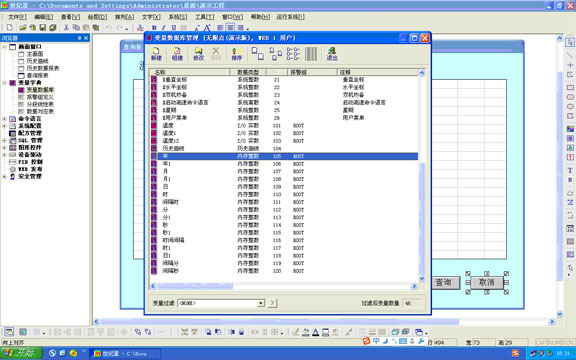Click the 新建 (new variable) toolbar icon
This screenshot has width=576, height=360.
156,54
